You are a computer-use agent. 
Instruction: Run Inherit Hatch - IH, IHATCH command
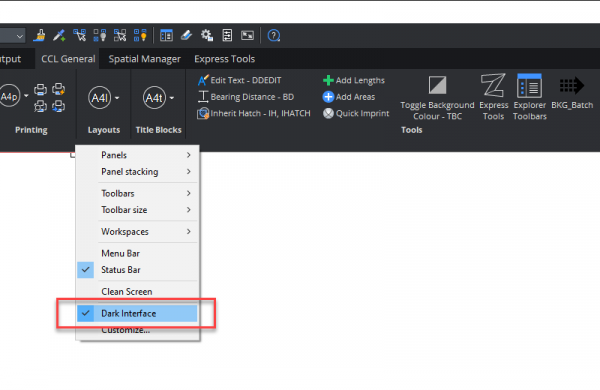(x=254, y=113)
